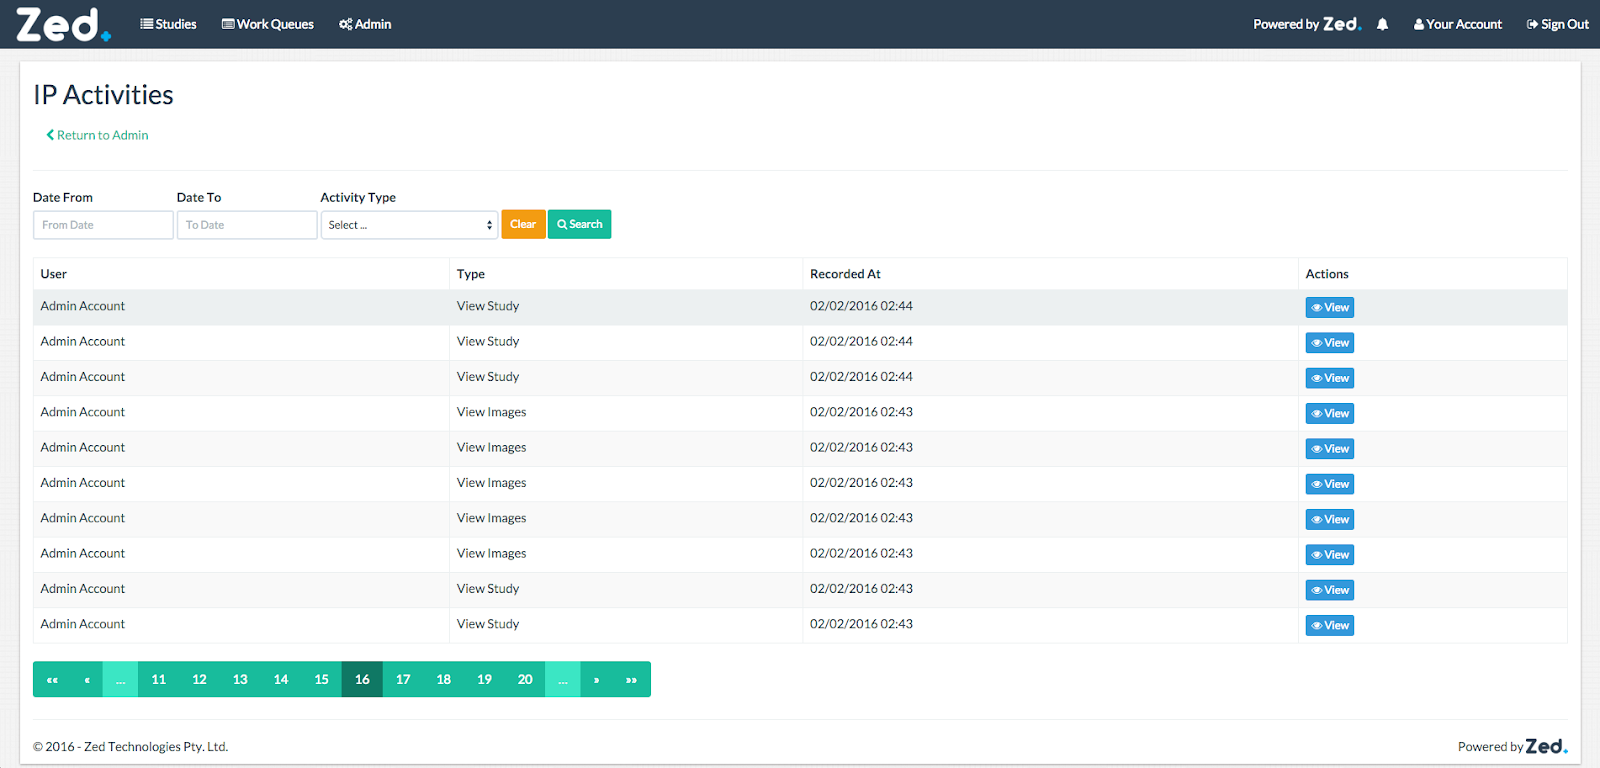
Task: View the first View Images entry at 02:43
Action: click(x=1329, y=413)
